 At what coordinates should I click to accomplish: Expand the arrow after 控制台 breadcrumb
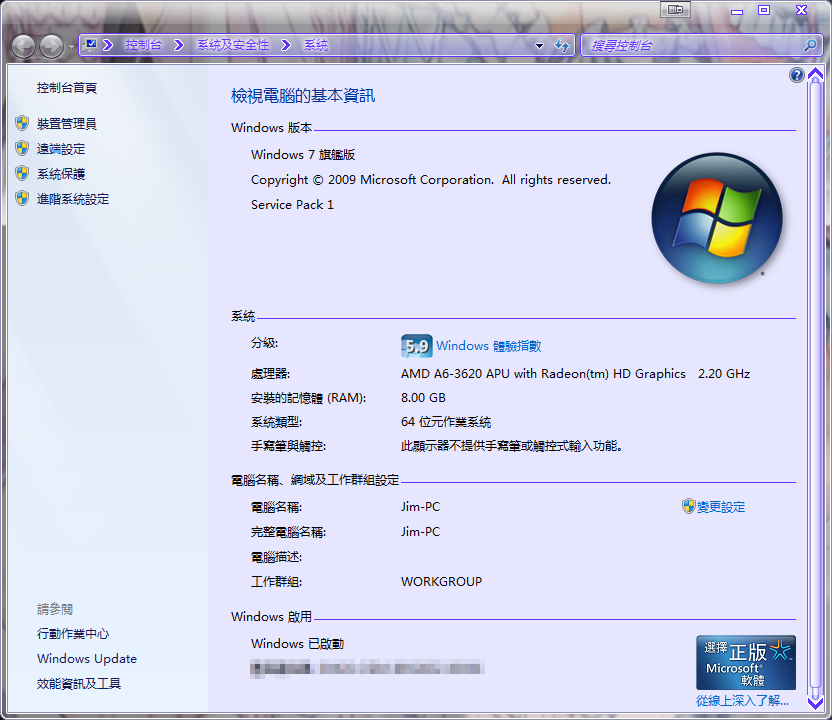click(x=179, y=45)
